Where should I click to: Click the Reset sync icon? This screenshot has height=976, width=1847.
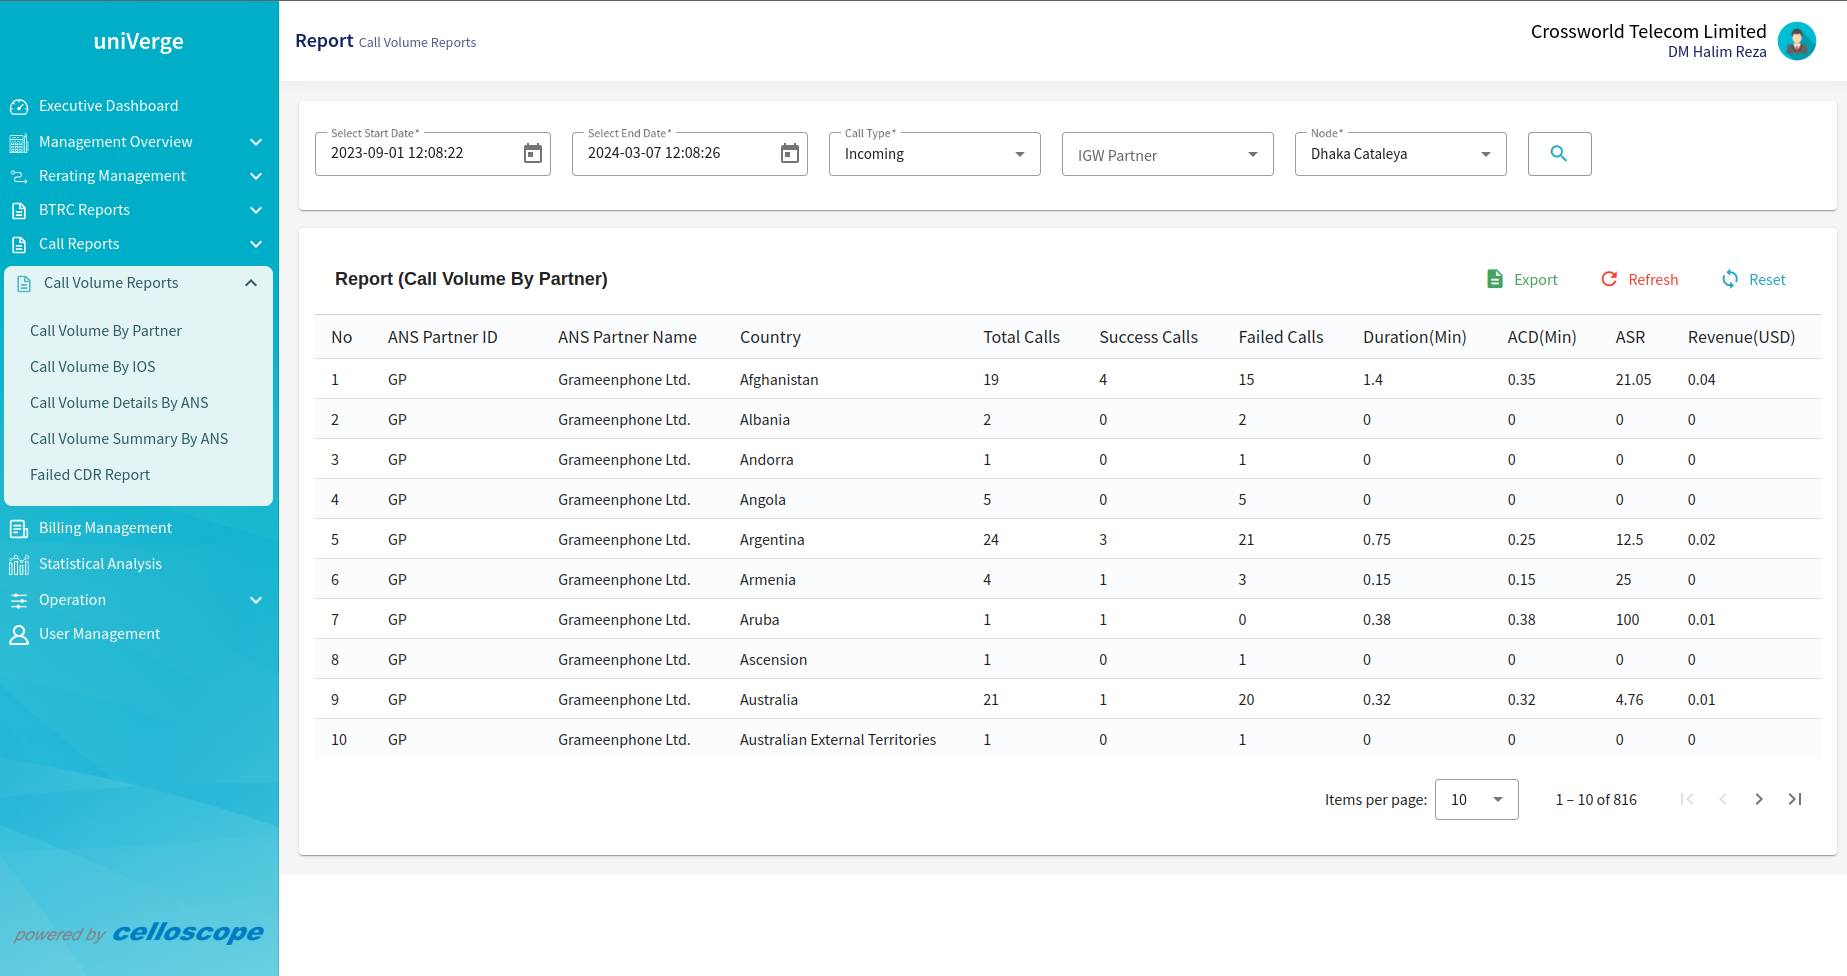pyautogui.click(x=1730, y=279)
